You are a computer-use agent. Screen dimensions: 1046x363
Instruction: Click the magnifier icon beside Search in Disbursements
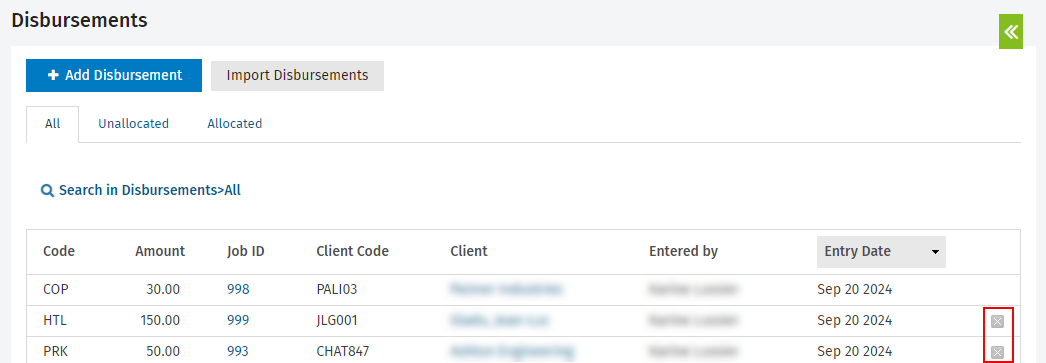[x=47, y=191]
